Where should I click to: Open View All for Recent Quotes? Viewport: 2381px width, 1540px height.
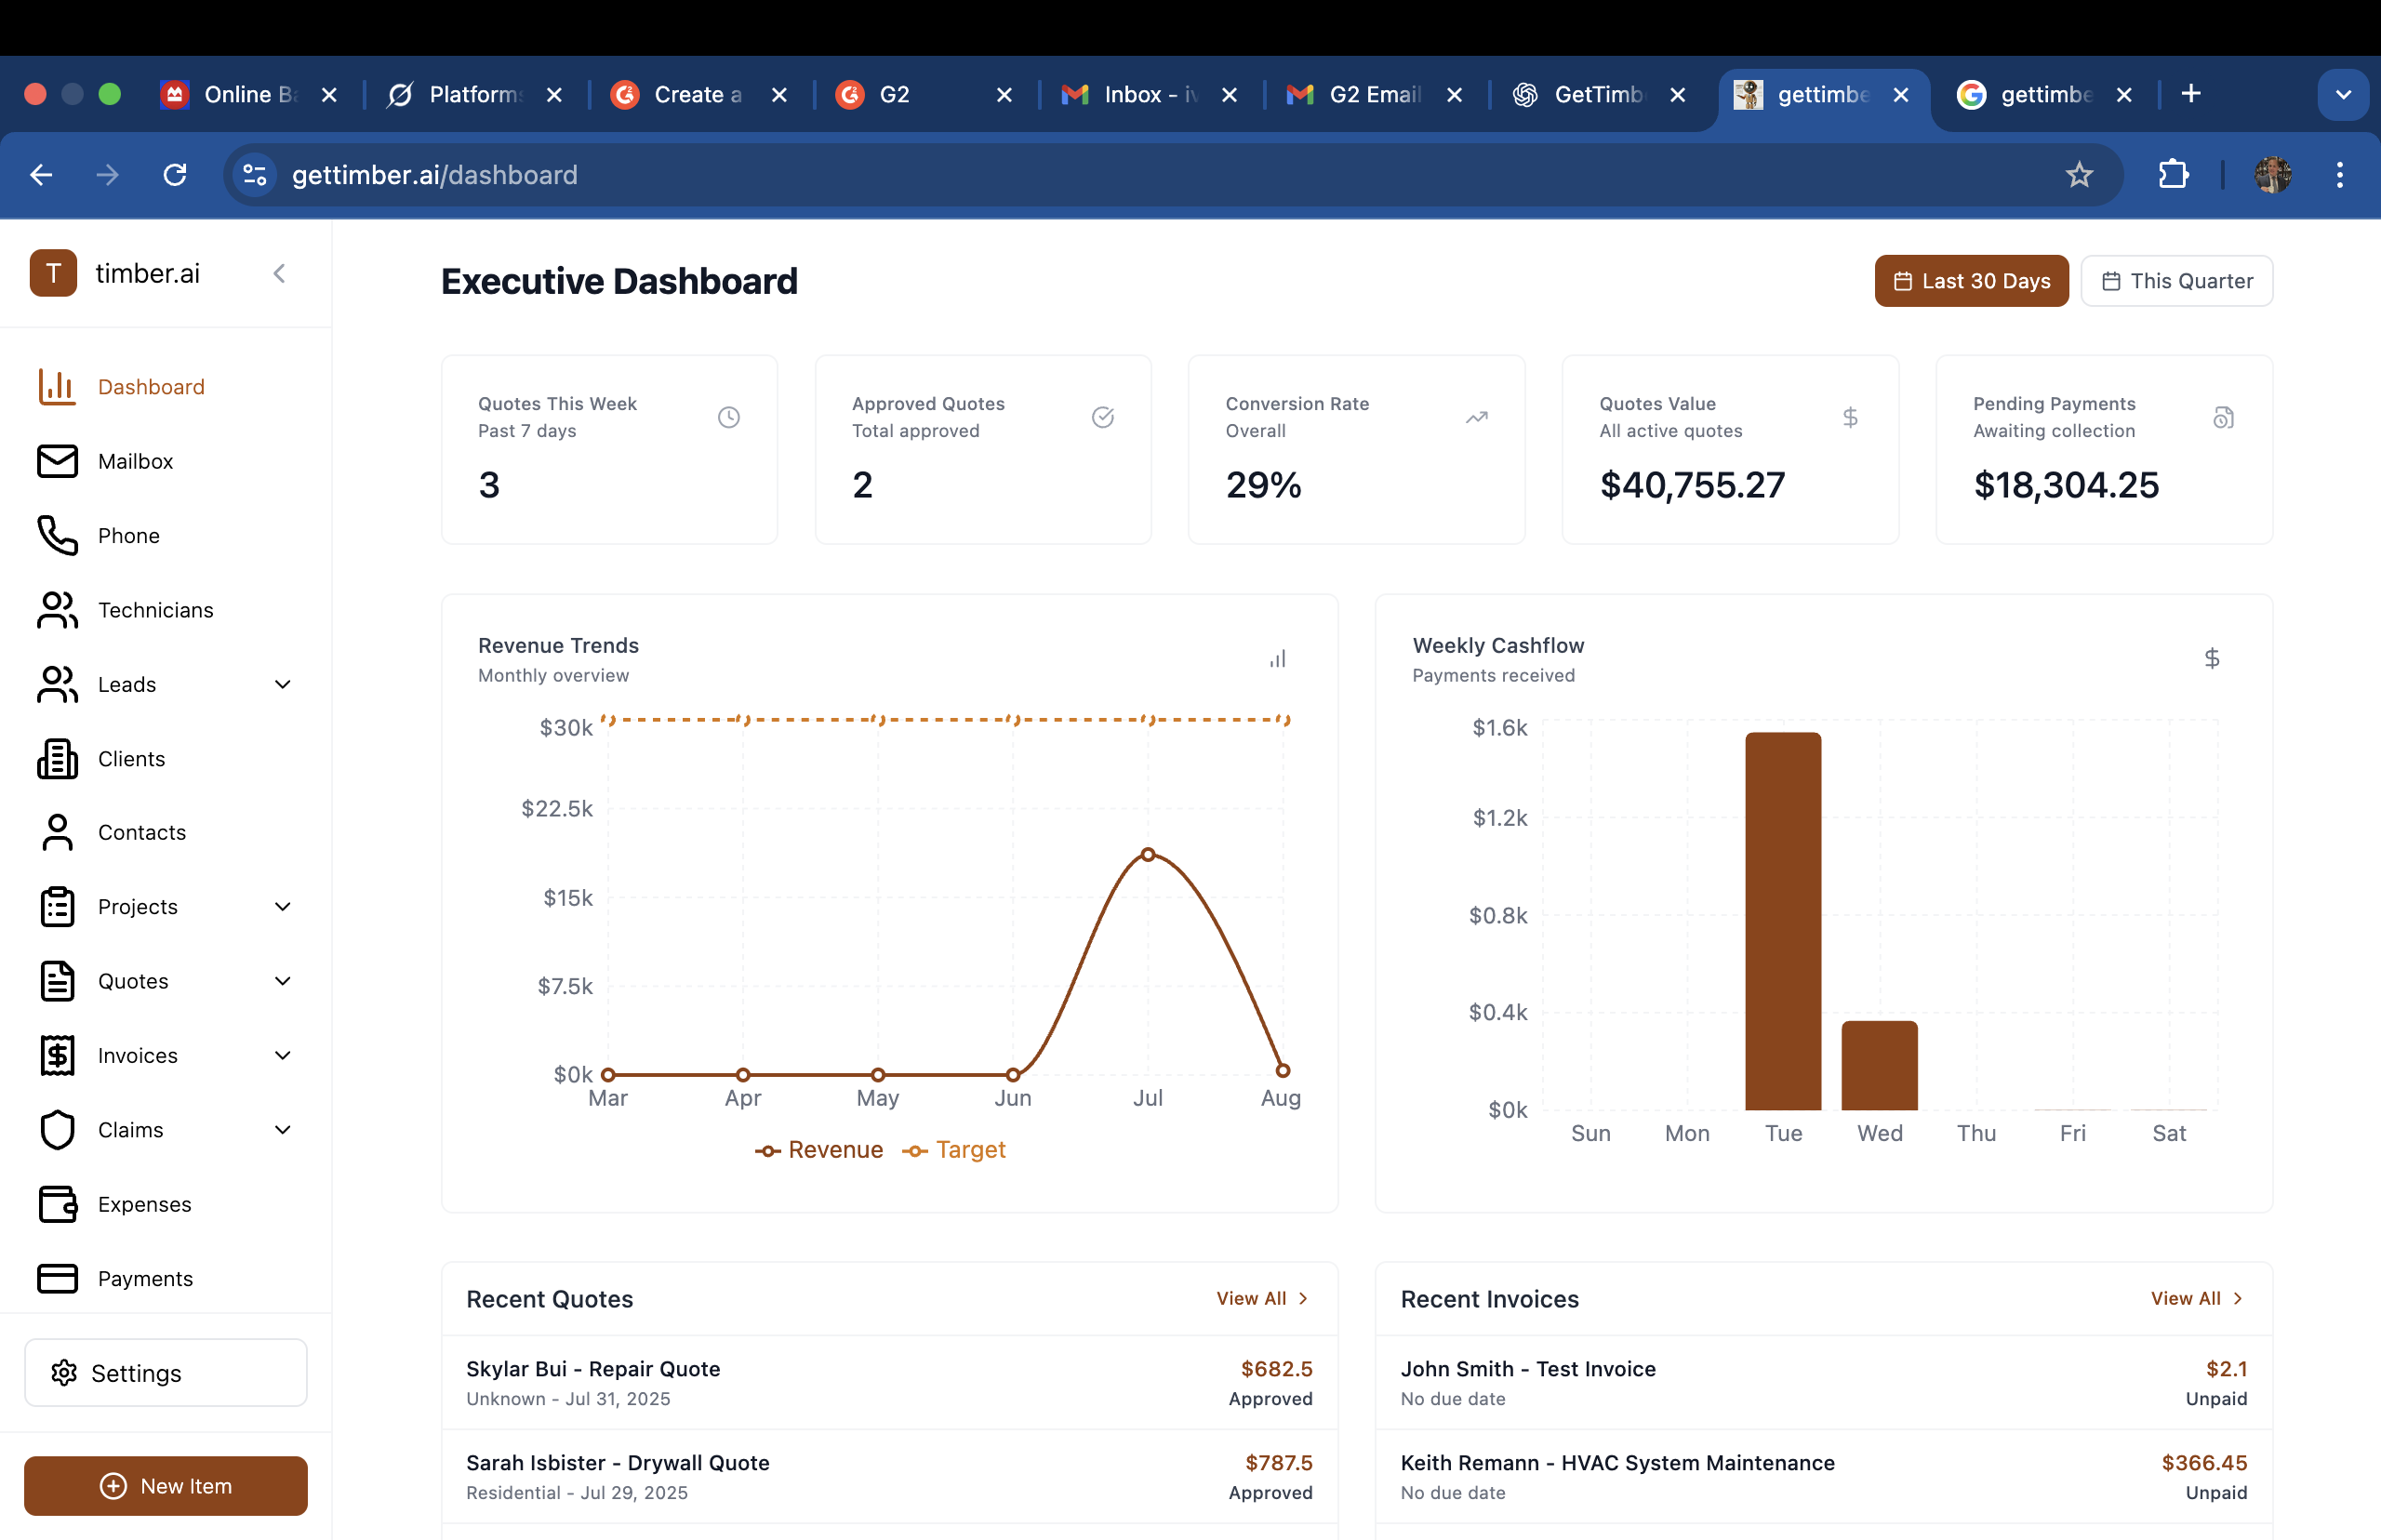coord(1261,1298)
